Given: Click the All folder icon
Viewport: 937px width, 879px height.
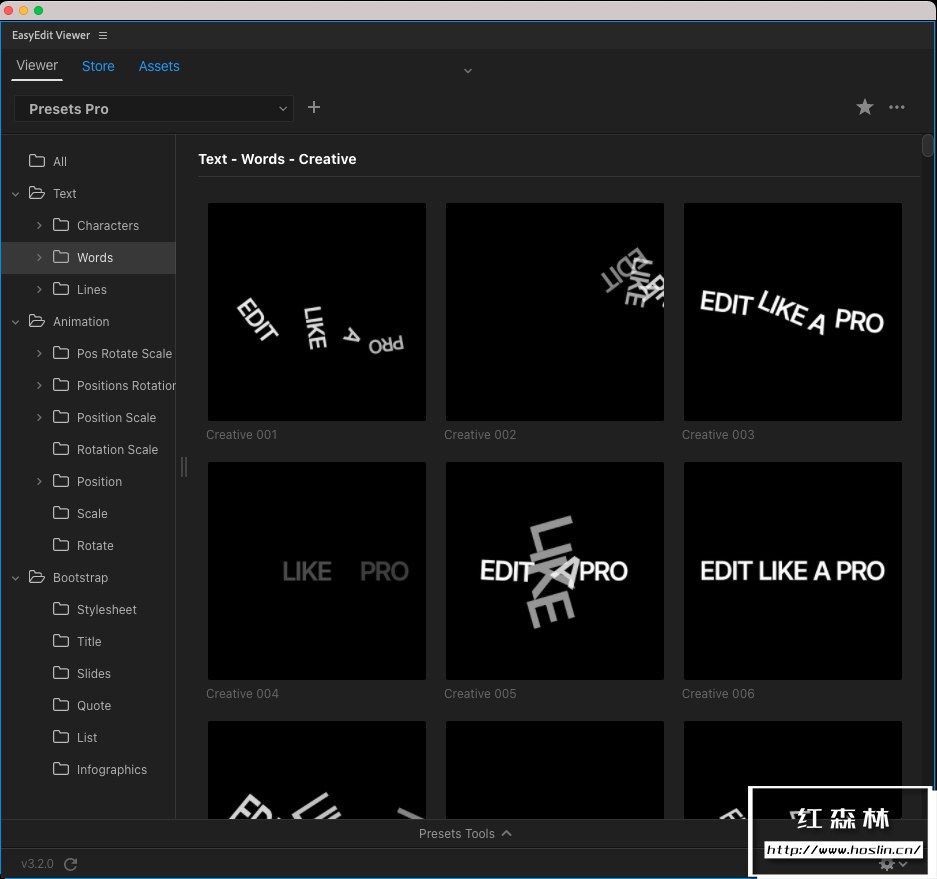Looking at the screenshot, I should [37, 161].
